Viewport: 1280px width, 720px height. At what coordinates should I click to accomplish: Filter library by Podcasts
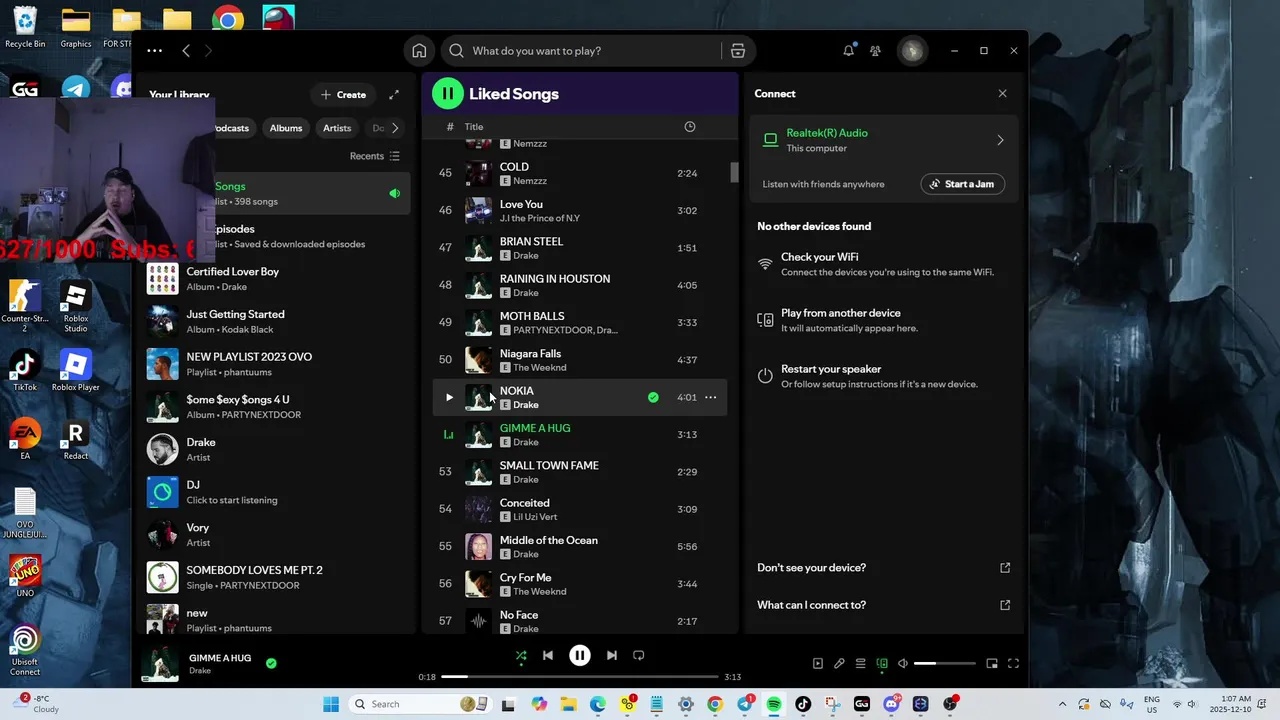coord(230,128)
